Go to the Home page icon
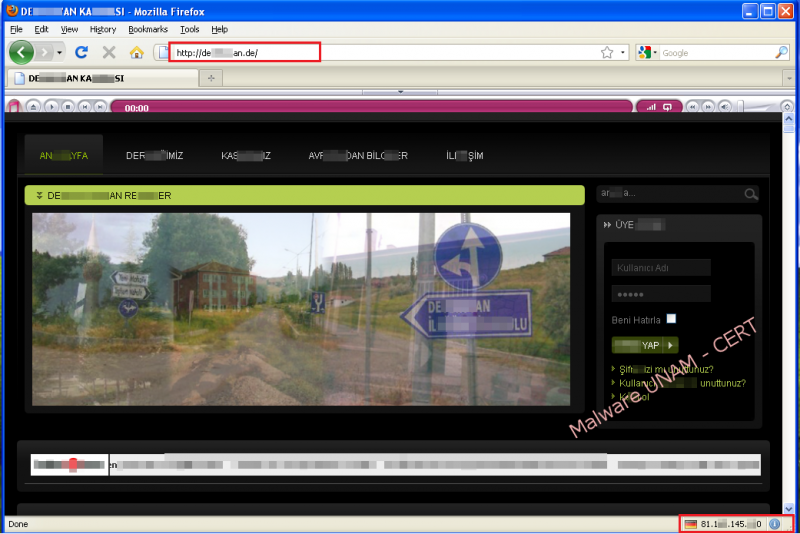This screenshot has height=534, width=800. (x=136, y=52)
